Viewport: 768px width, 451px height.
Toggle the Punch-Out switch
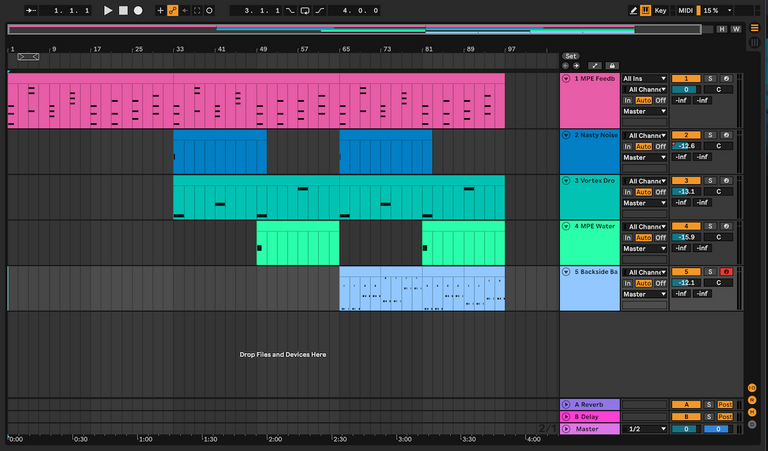coord(320,10)
